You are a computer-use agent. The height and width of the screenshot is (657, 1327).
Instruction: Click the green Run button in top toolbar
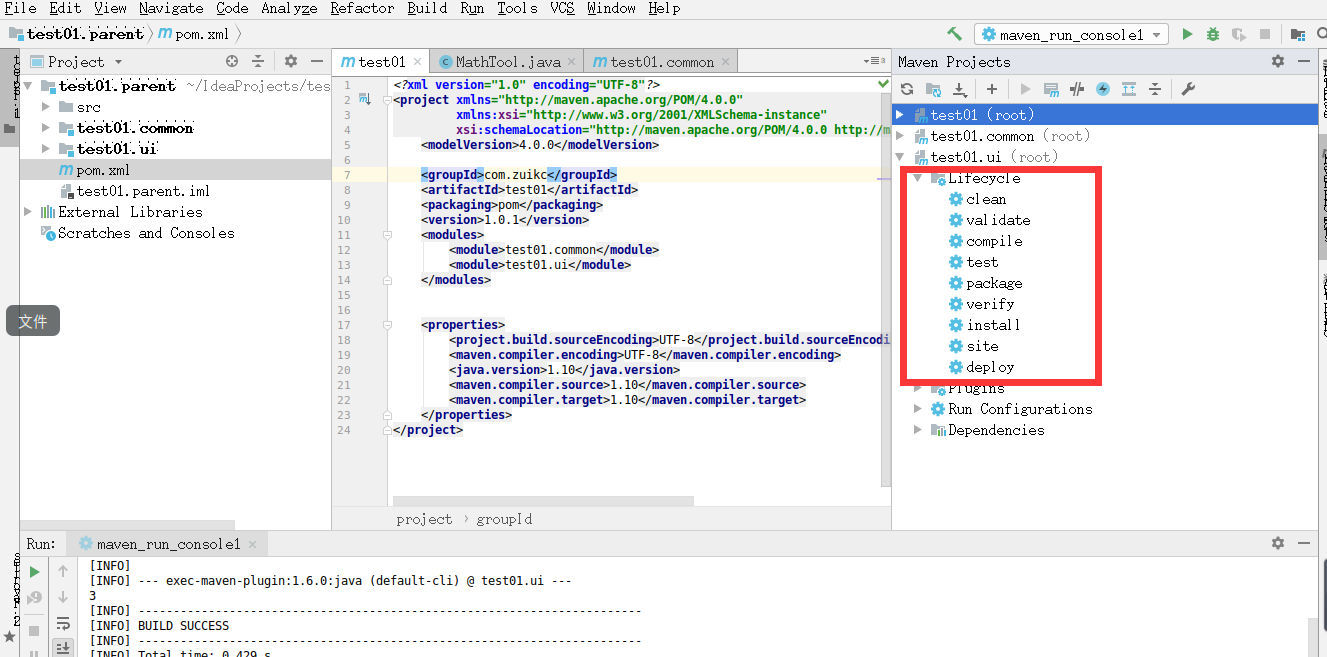tap(1187, 34)
